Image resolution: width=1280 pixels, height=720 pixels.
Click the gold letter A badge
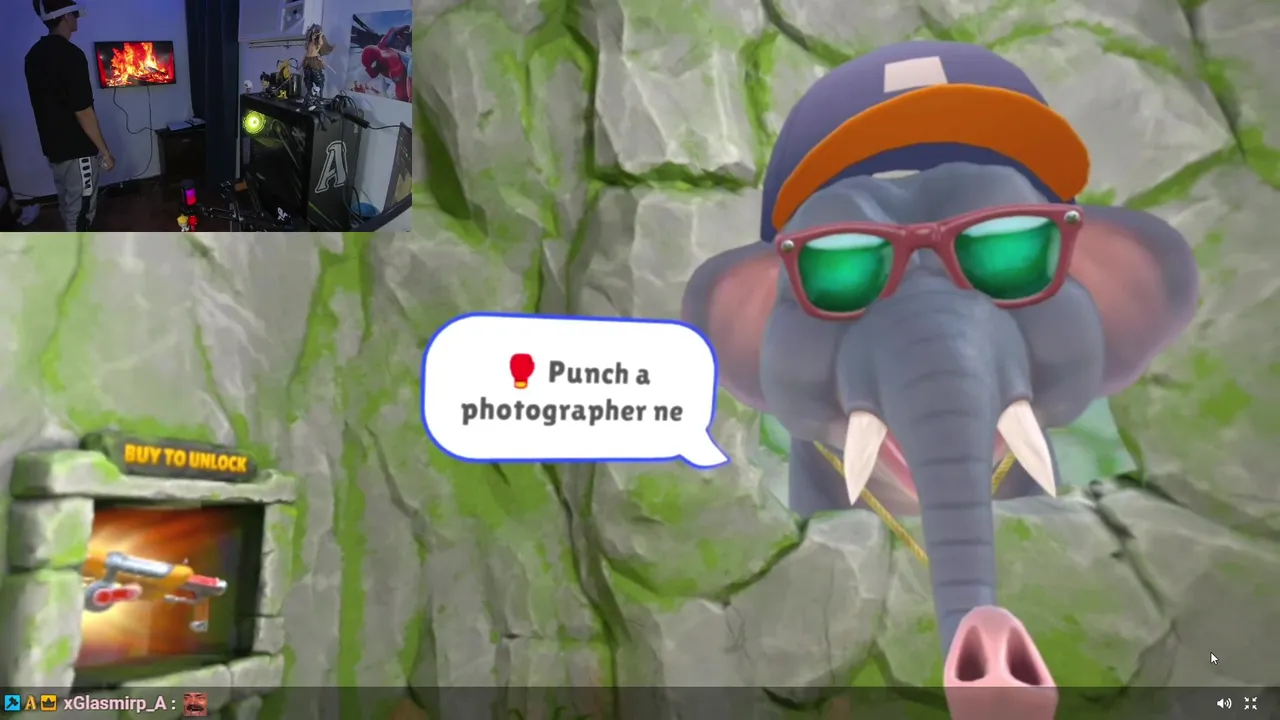tap(30, 703)
